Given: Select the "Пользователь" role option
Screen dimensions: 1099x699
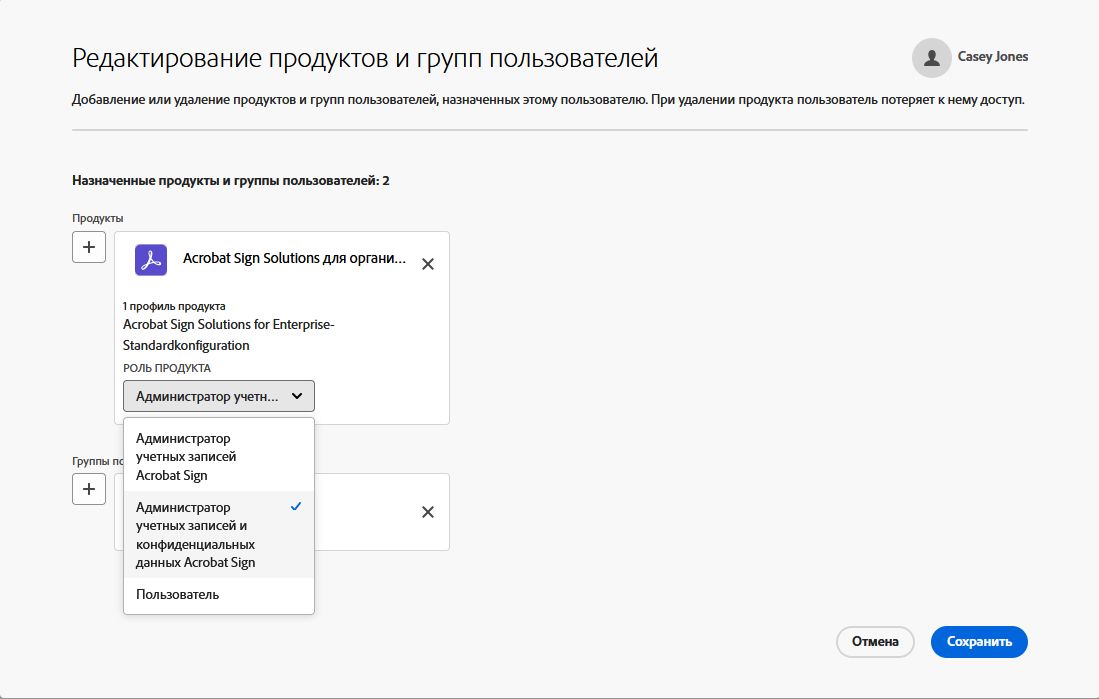Looking at the screenshot, I should 178,595.
